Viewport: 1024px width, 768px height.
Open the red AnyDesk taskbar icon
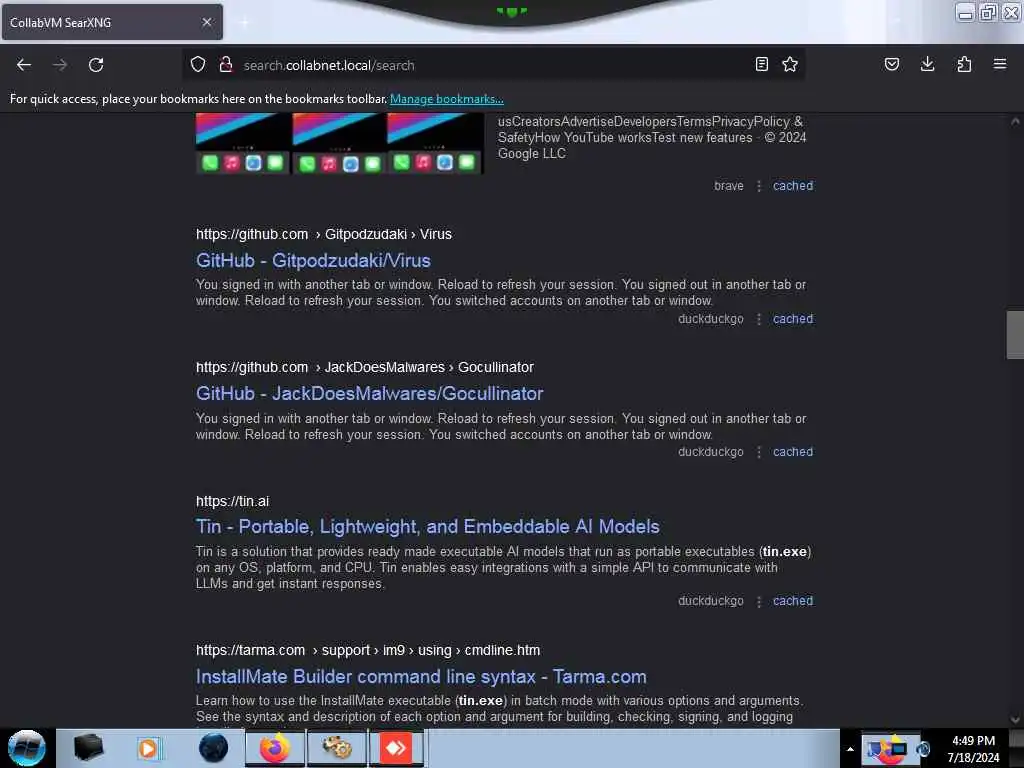[396, 748]
